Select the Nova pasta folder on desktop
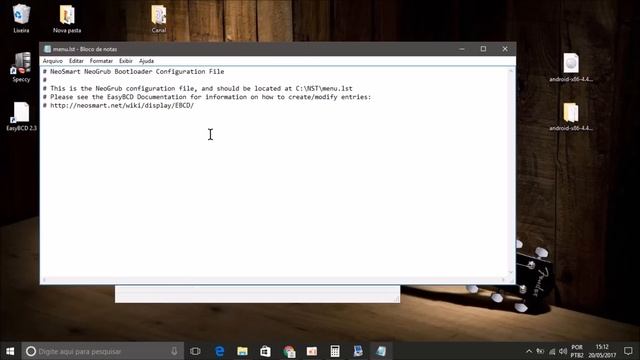The image size is (640, 360). (x=67, y=19)
